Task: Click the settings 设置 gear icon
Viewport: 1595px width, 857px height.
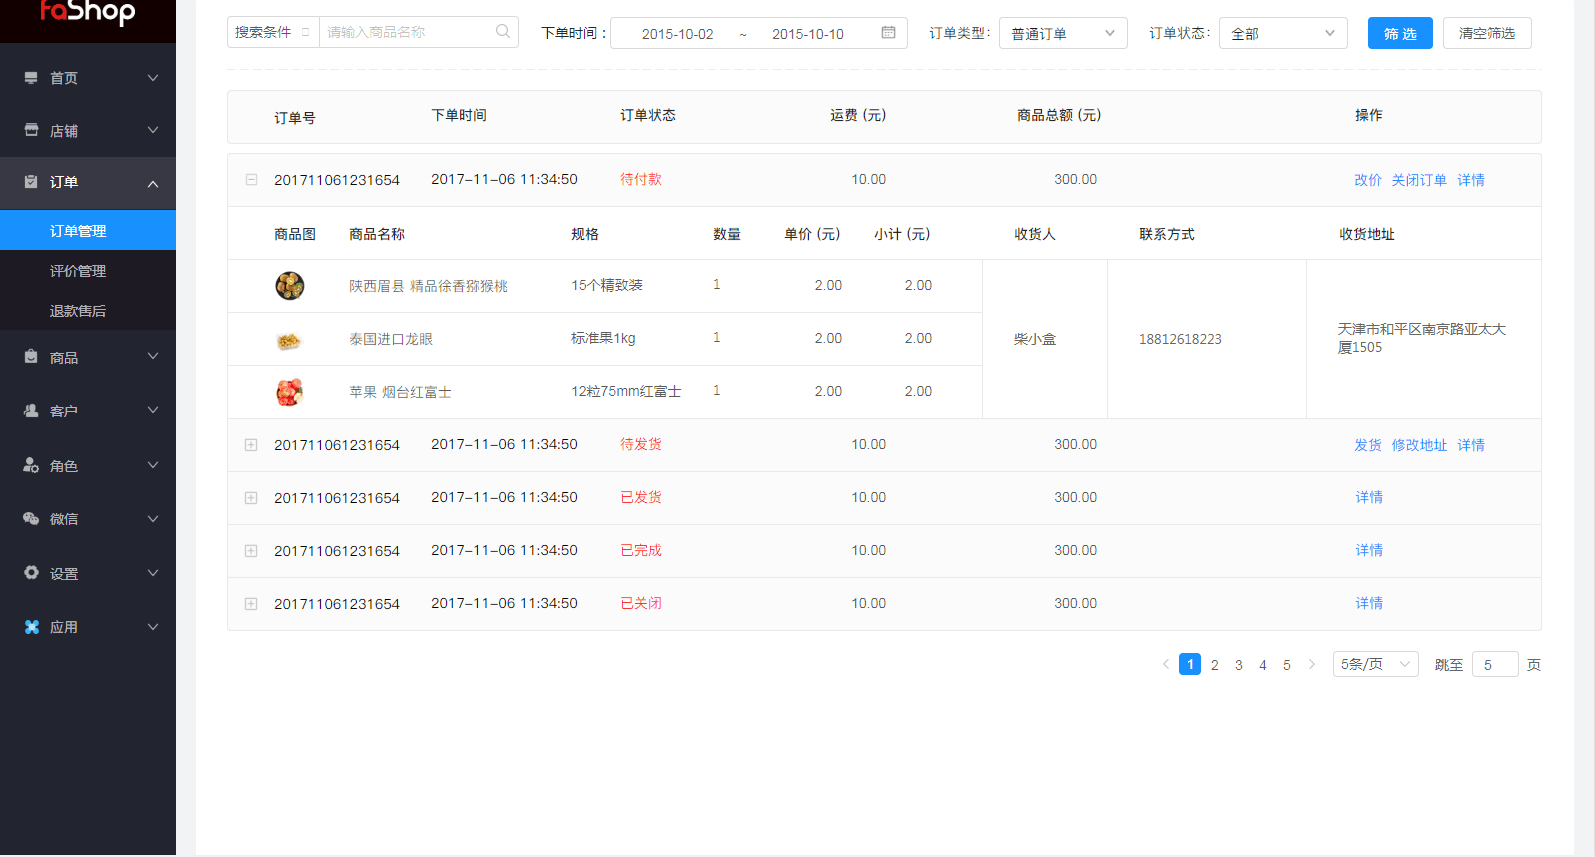Action: (31, 573)
